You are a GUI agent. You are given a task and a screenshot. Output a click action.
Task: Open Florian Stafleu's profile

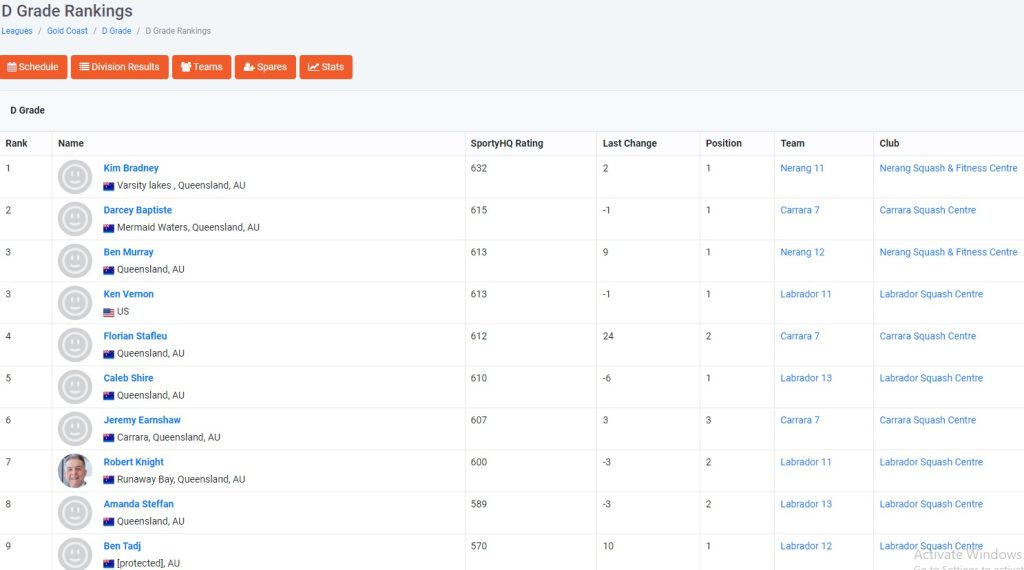click(x=135, y=336)
